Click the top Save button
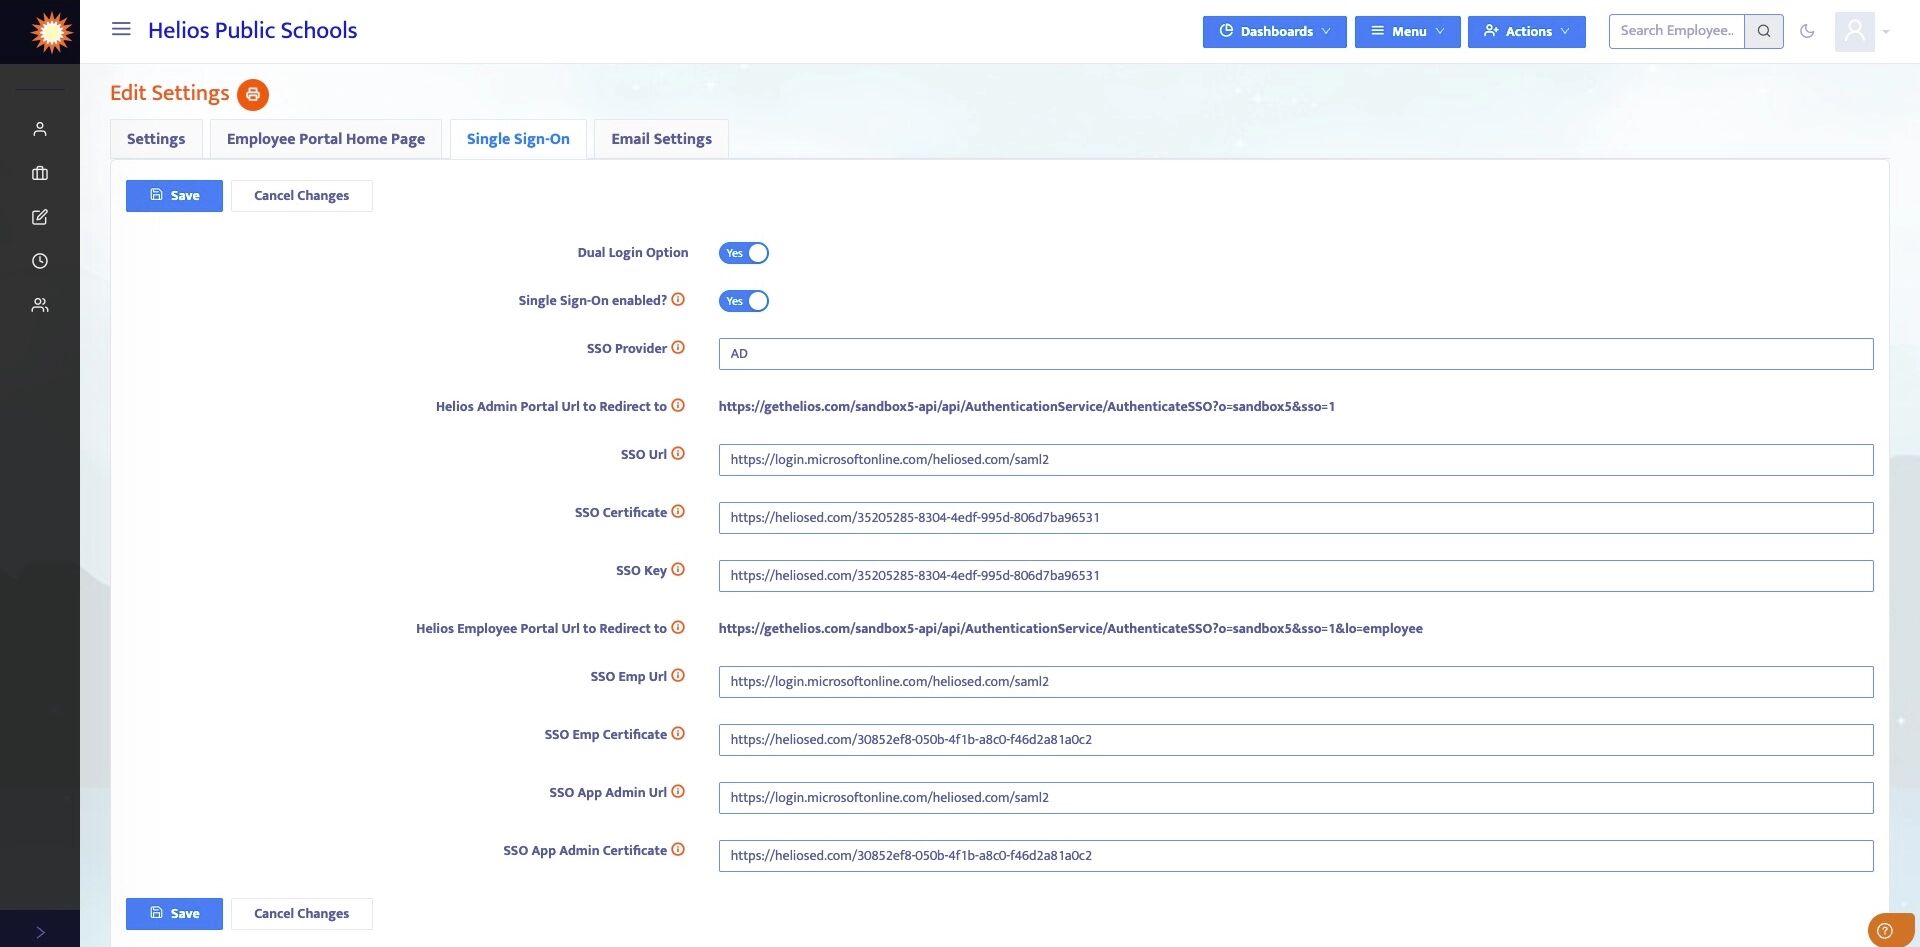The image size is (1920, 947). click(174, 196)
